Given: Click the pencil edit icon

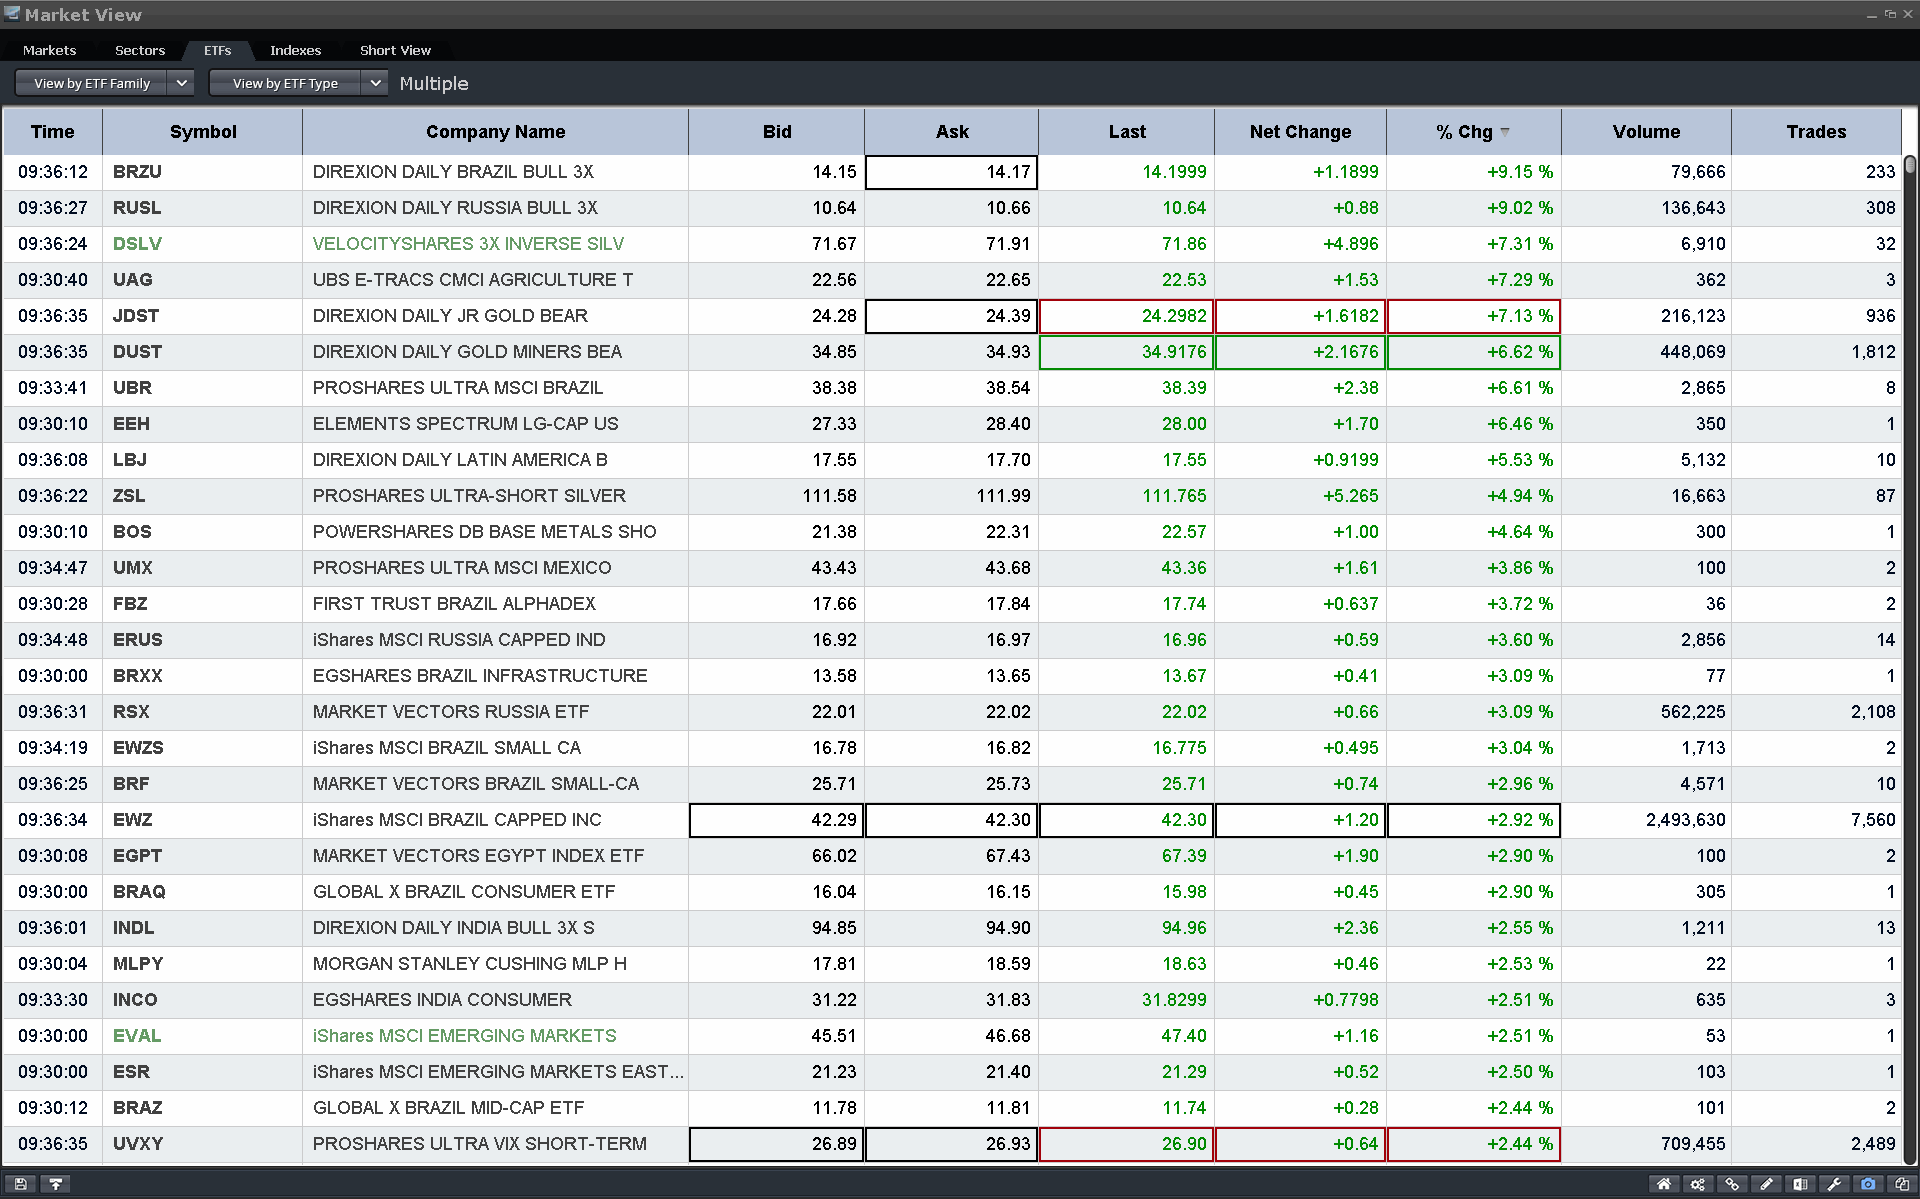Looking at the screenshot, I should pyautogui.click(x=1766, y=1184).
